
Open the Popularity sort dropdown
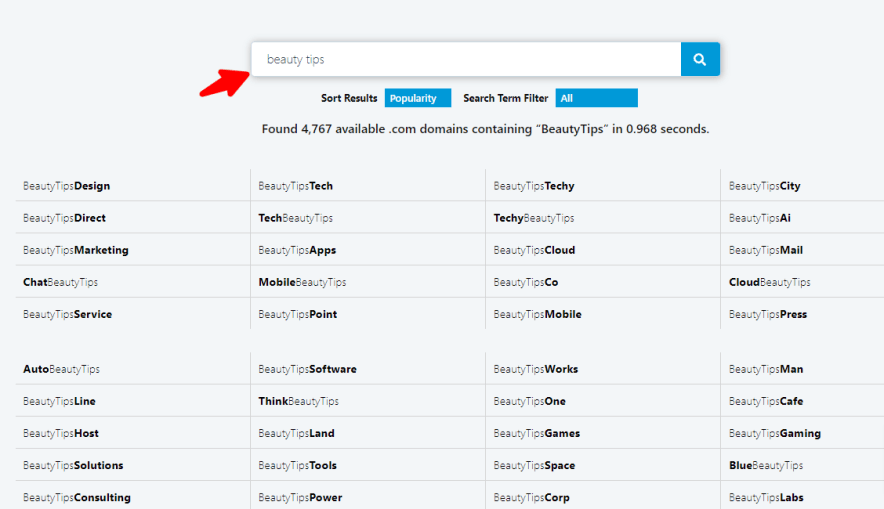pyautogui.click(x=418, y=98)
